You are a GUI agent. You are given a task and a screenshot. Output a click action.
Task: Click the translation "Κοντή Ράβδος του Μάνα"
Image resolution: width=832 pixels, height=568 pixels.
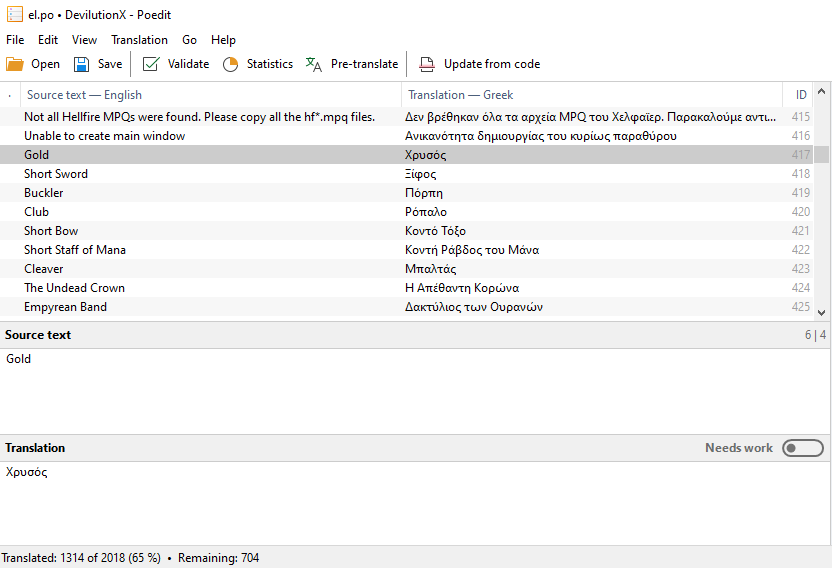click(472, 250)
